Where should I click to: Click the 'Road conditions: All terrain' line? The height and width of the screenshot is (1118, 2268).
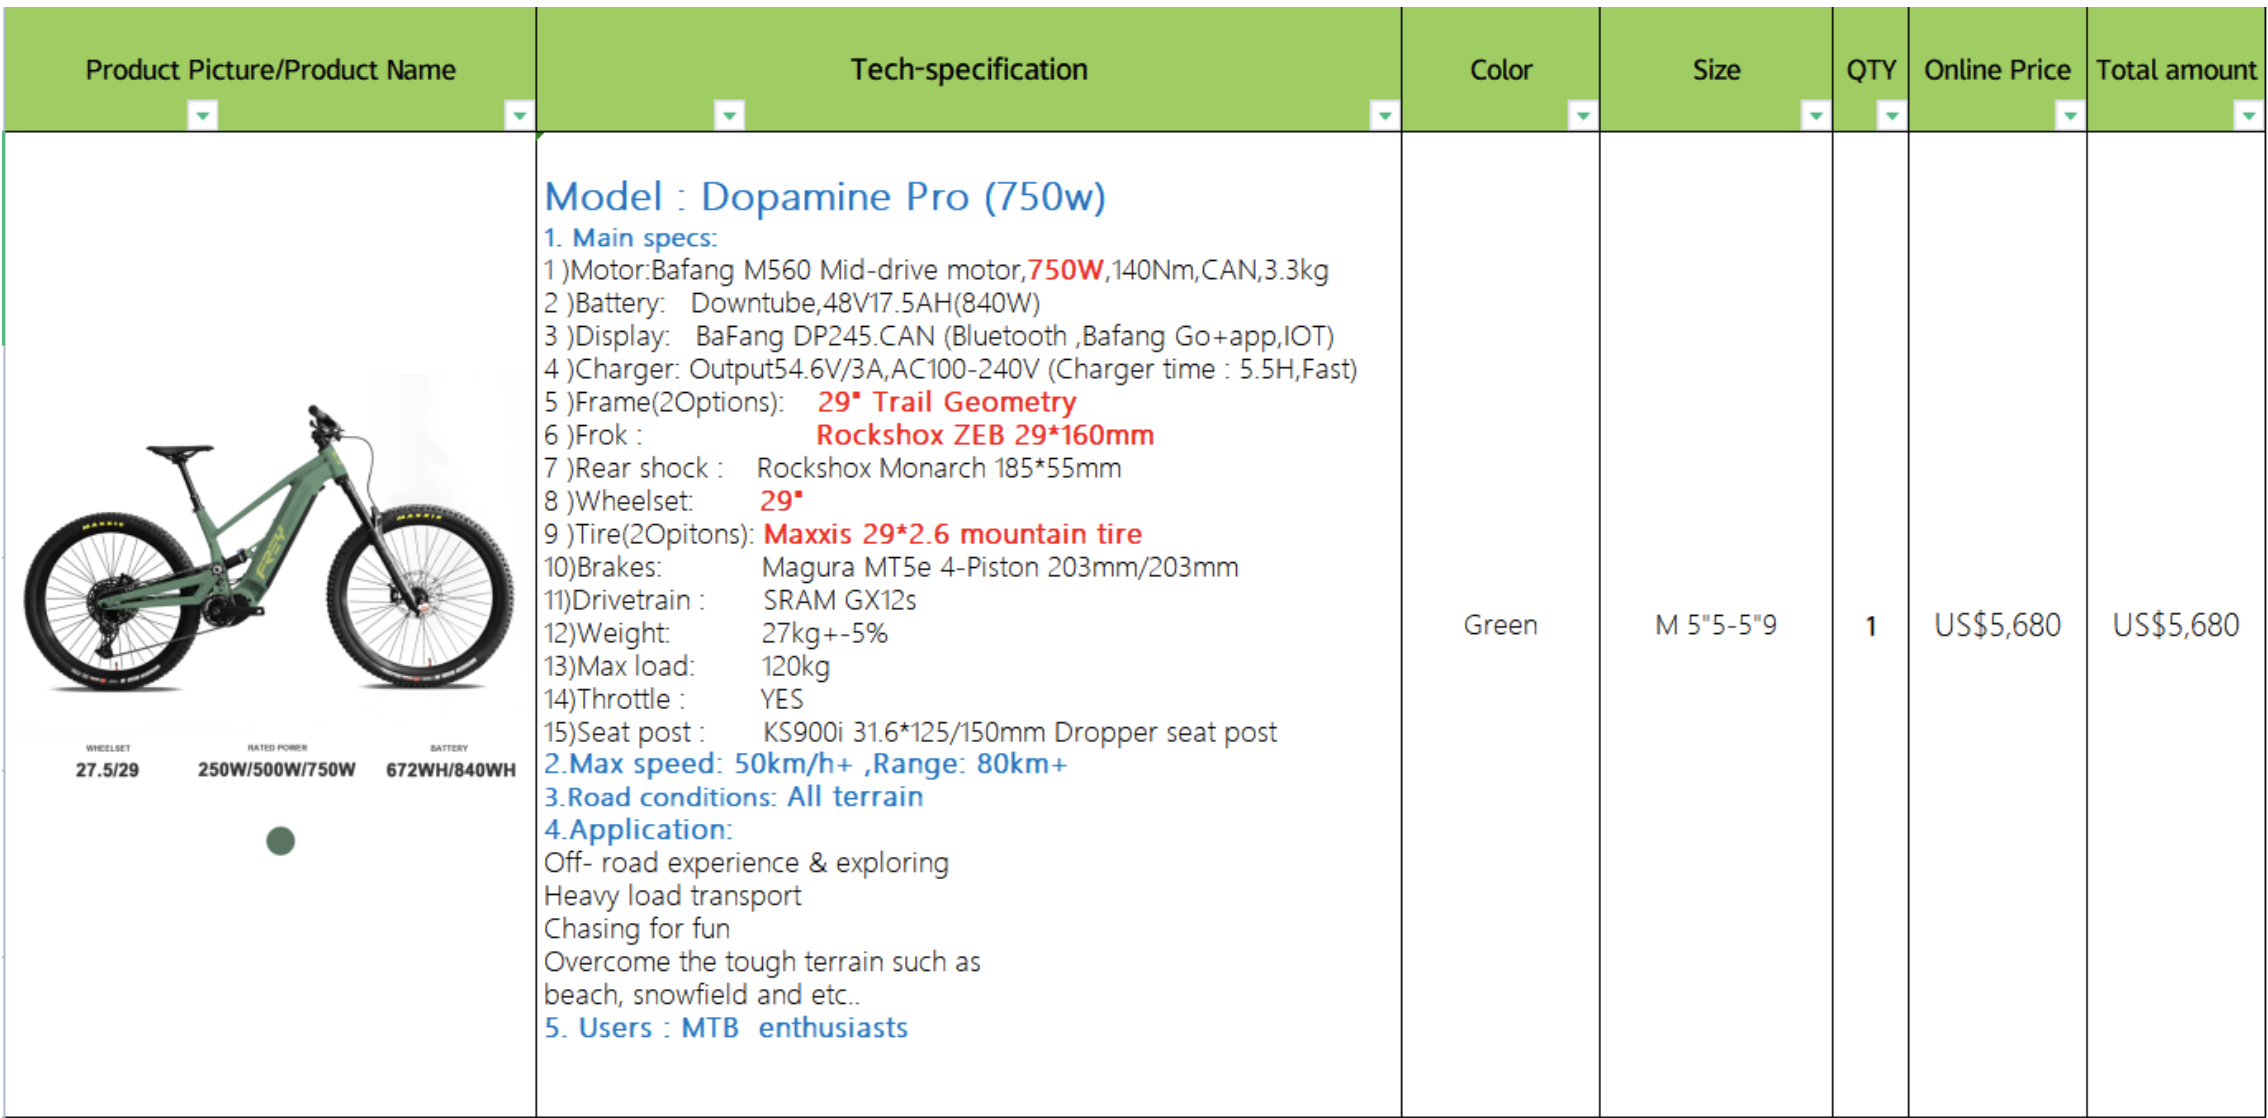pos(734,797)
